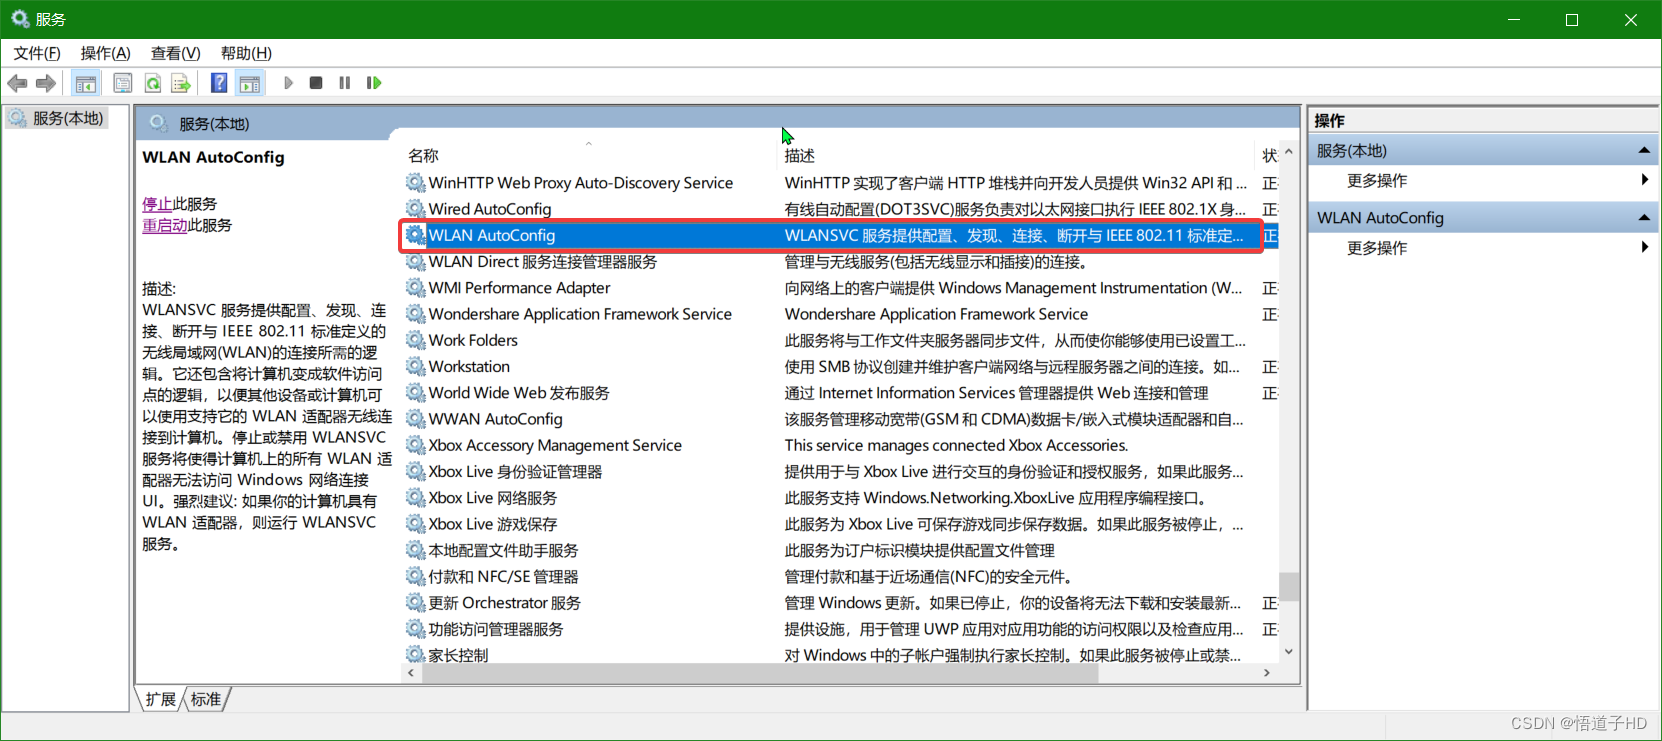Sort by the 状 status column header
The height and width of the screenshot is (741, 1662).
pyautogui.click(x=1268, y=155)
